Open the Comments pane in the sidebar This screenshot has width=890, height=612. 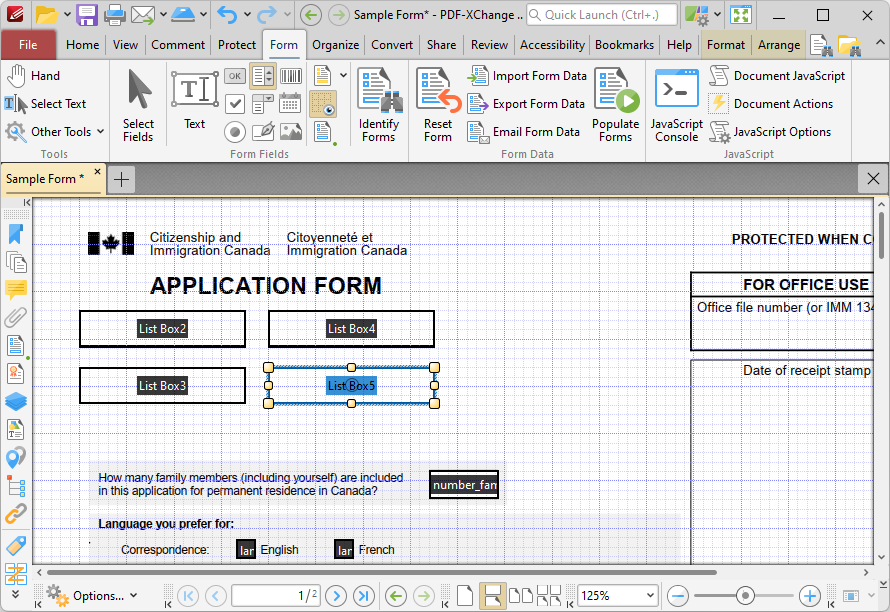[16, 290]
